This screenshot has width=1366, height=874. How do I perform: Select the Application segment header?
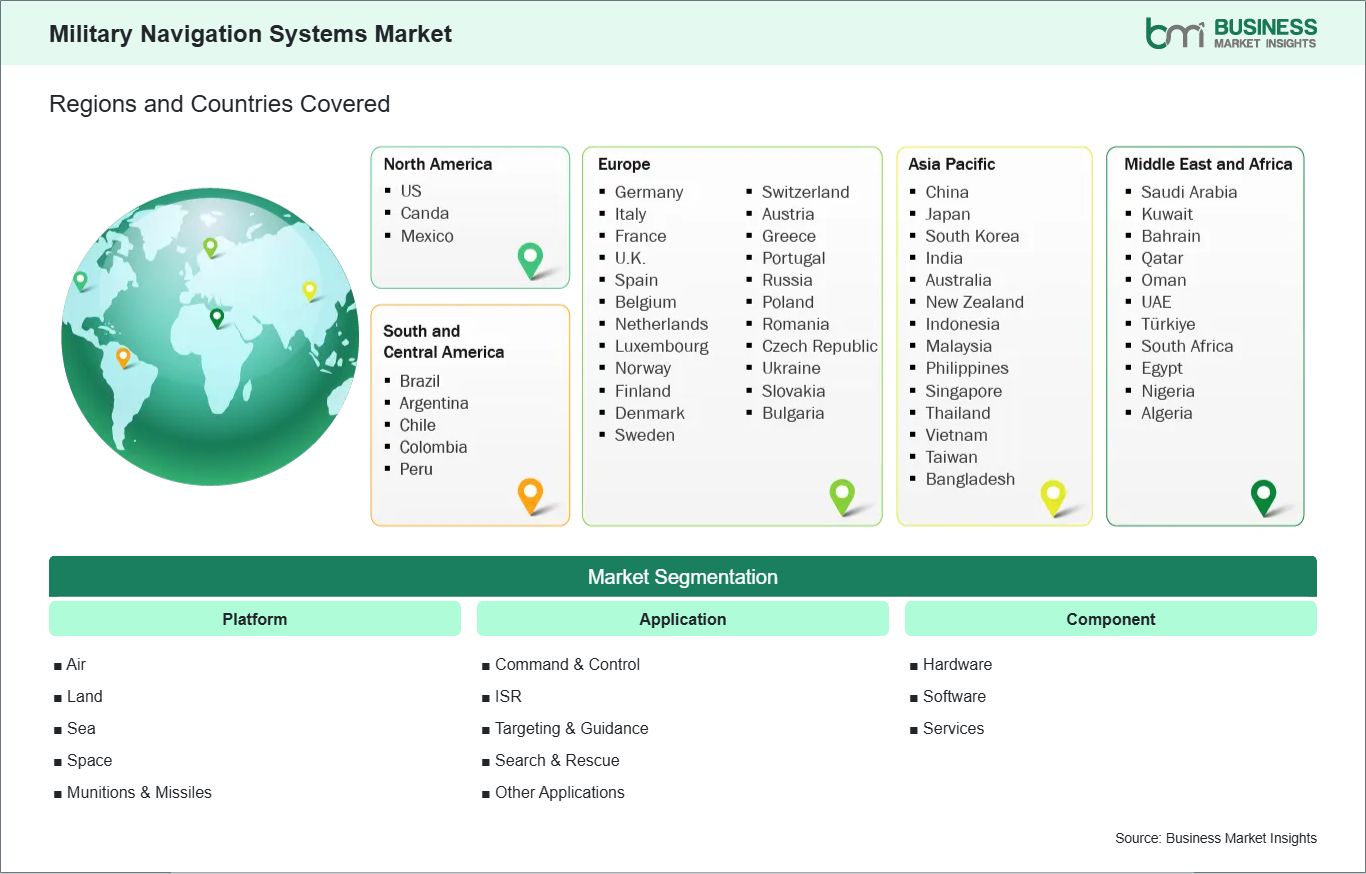click(683, 619)
